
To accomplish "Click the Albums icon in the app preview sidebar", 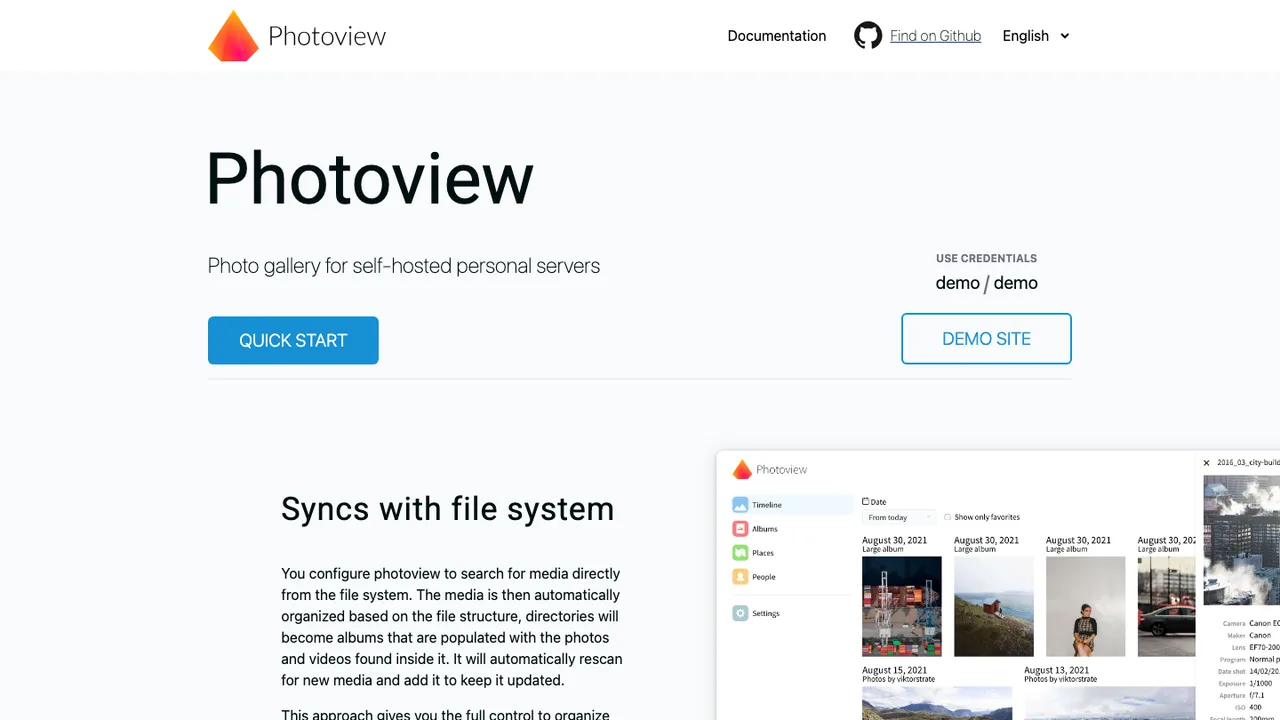I will [x=740, y=529].
